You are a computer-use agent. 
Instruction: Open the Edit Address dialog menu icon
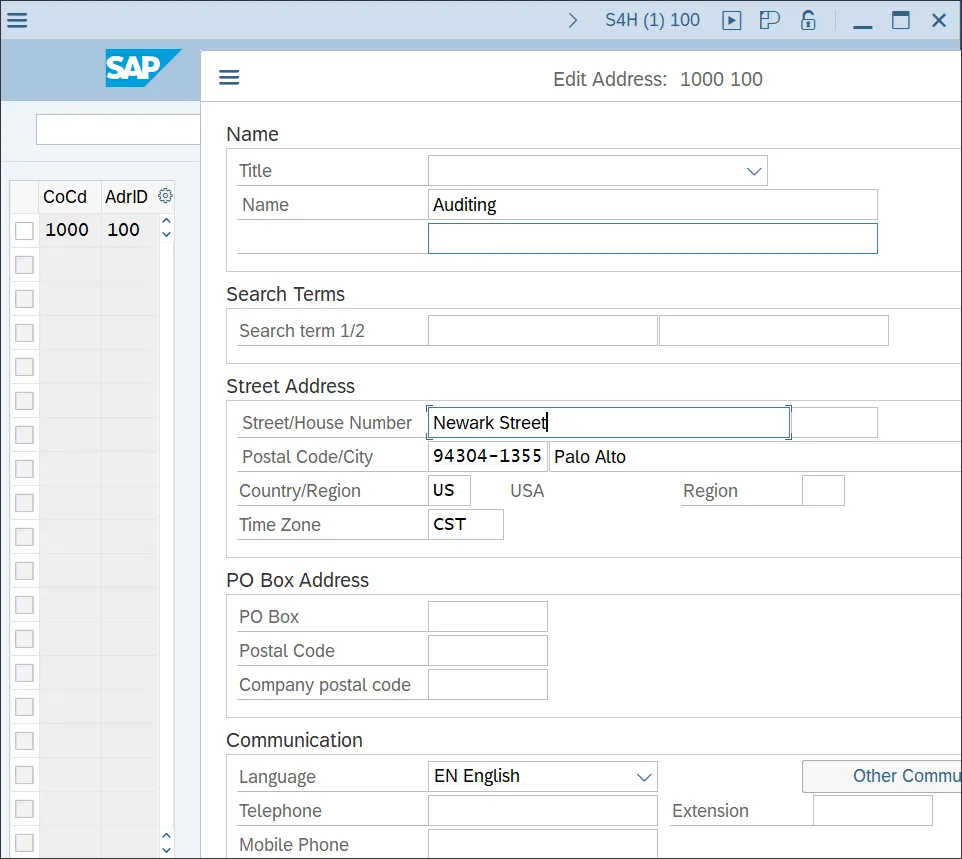229,78
